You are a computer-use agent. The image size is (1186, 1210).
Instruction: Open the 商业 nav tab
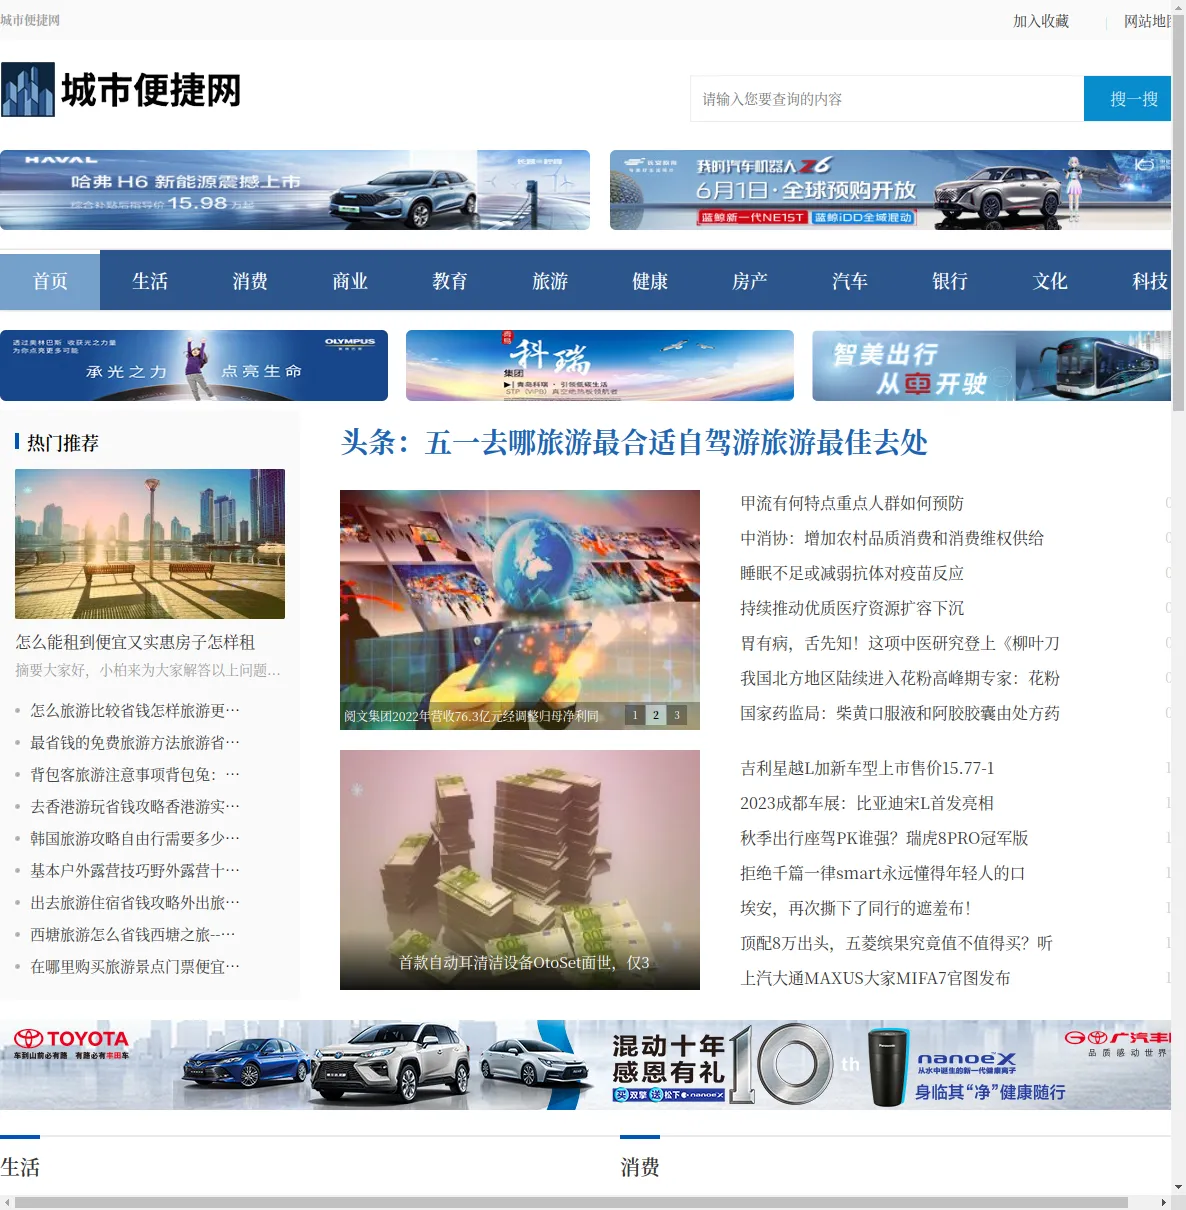click(x=350, y=281)
